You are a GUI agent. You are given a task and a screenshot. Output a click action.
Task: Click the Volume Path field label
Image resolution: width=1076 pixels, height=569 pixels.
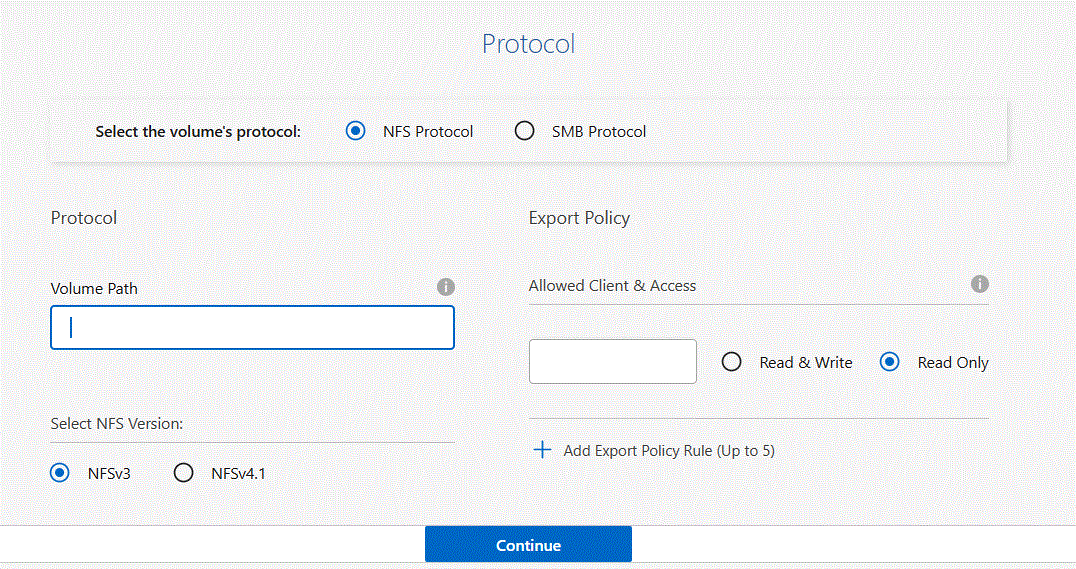click(94, 288)
